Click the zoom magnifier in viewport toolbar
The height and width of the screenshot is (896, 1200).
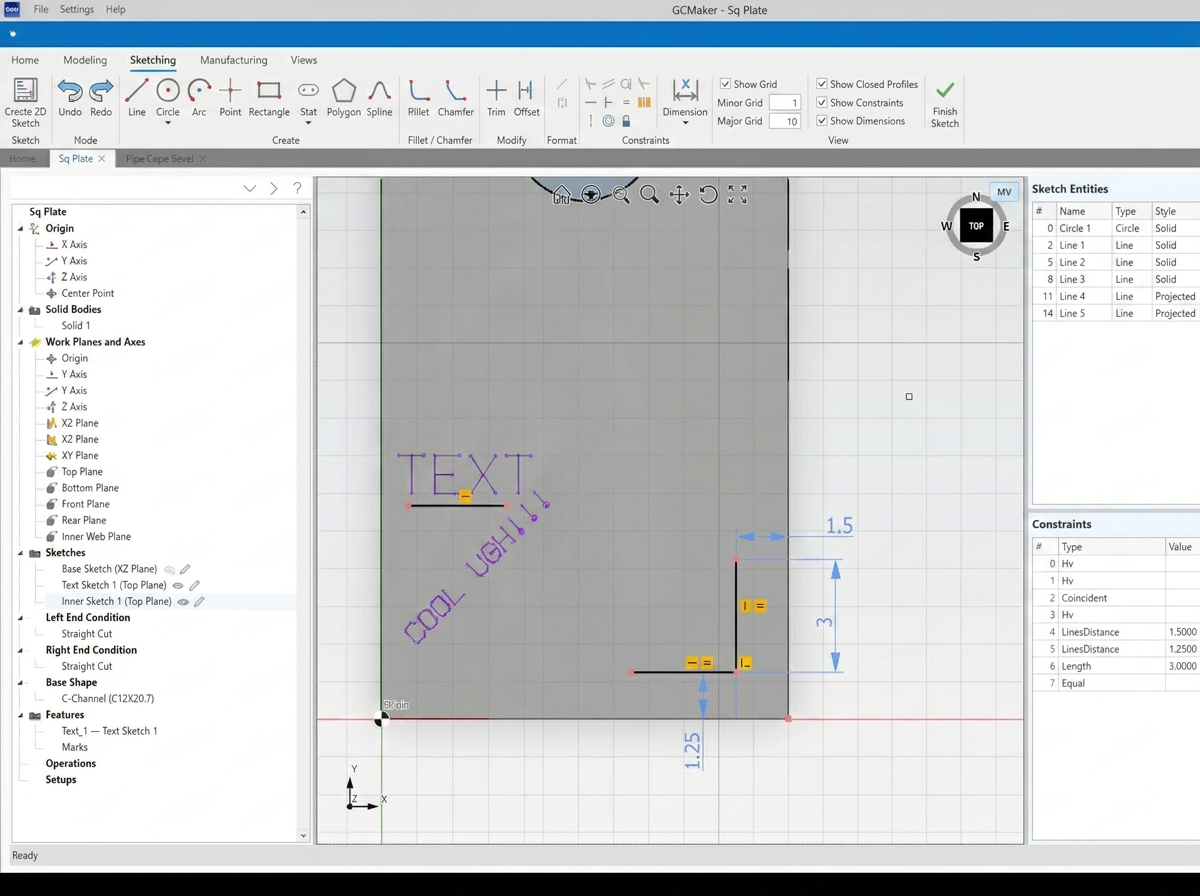(x=649, y=195)
